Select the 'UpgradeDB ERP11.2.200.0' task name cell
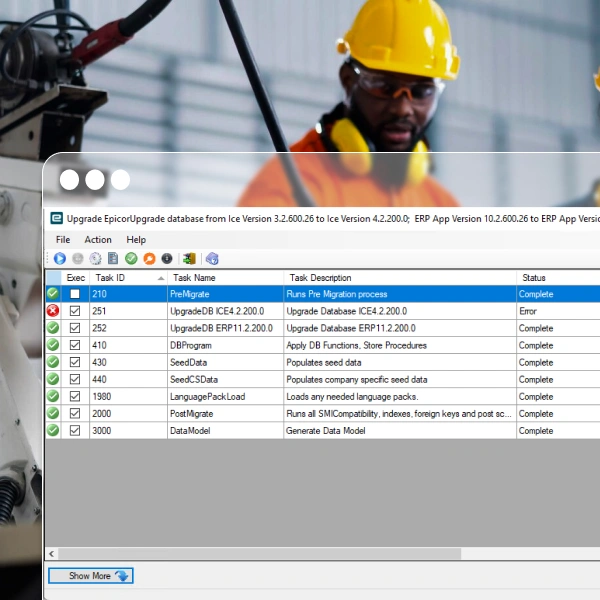The image size is (600, 600). pos(225,328)
